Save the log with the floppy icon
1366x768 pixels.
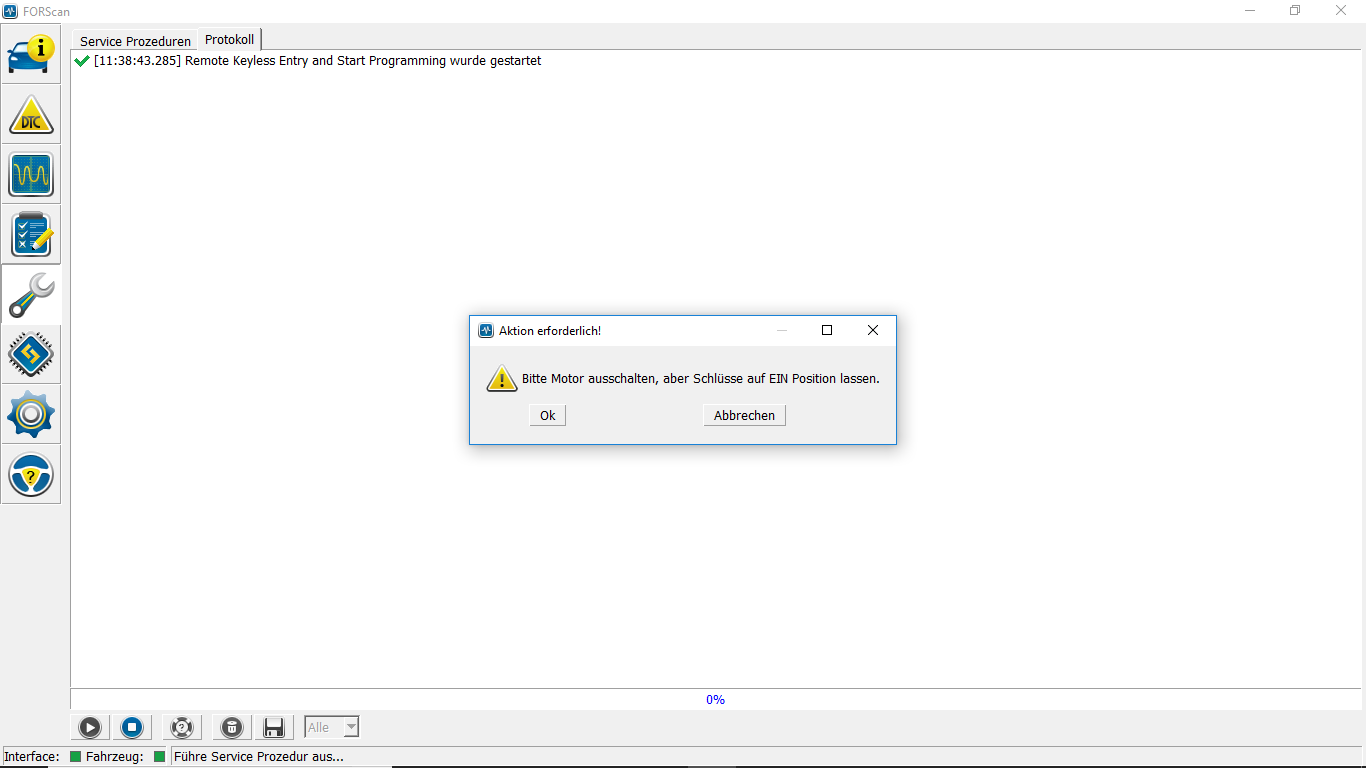[x=273, y=727]
